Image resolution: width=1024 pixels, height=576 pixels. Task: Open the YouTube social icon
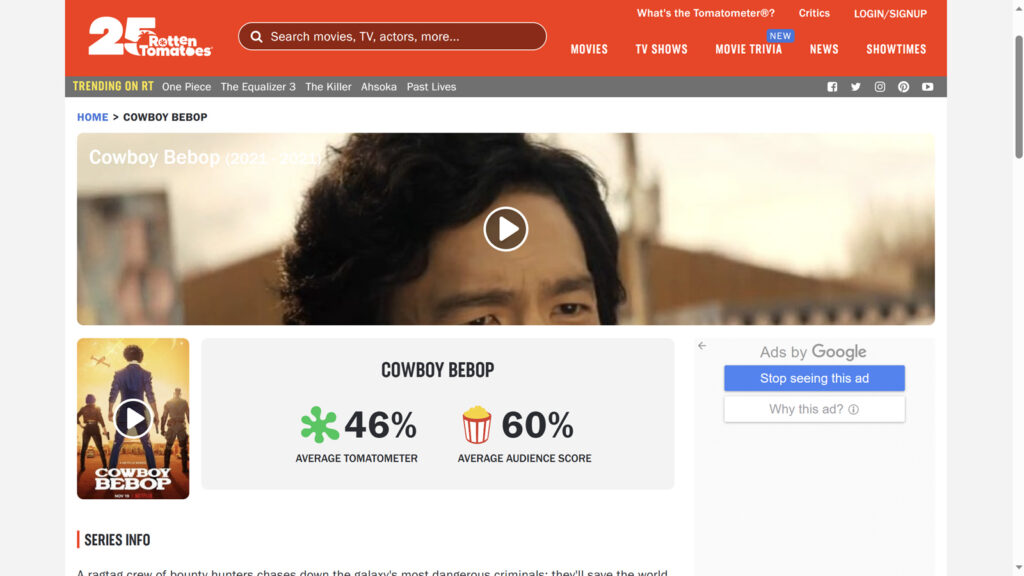[928, 87]
